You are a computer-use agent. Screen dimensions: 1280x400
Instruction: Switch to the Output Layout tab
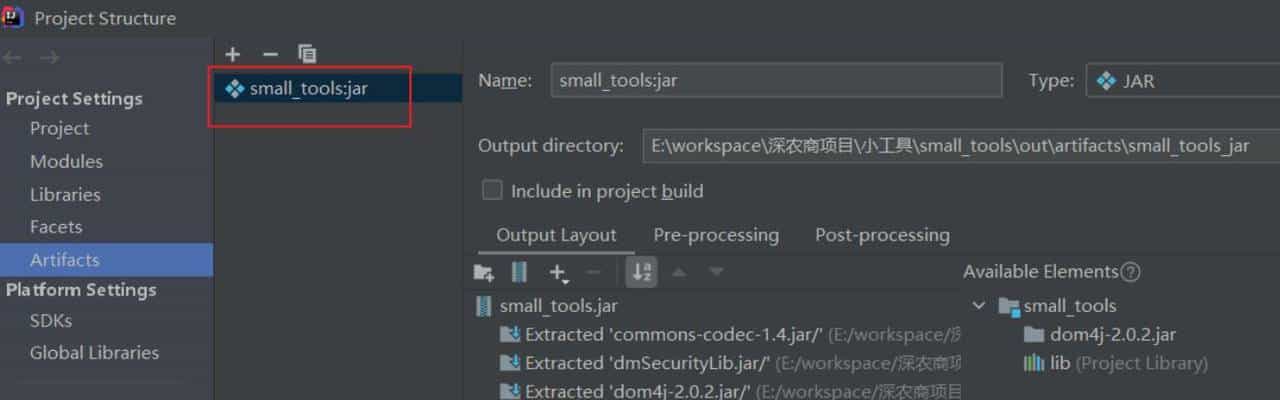(556, 235)
